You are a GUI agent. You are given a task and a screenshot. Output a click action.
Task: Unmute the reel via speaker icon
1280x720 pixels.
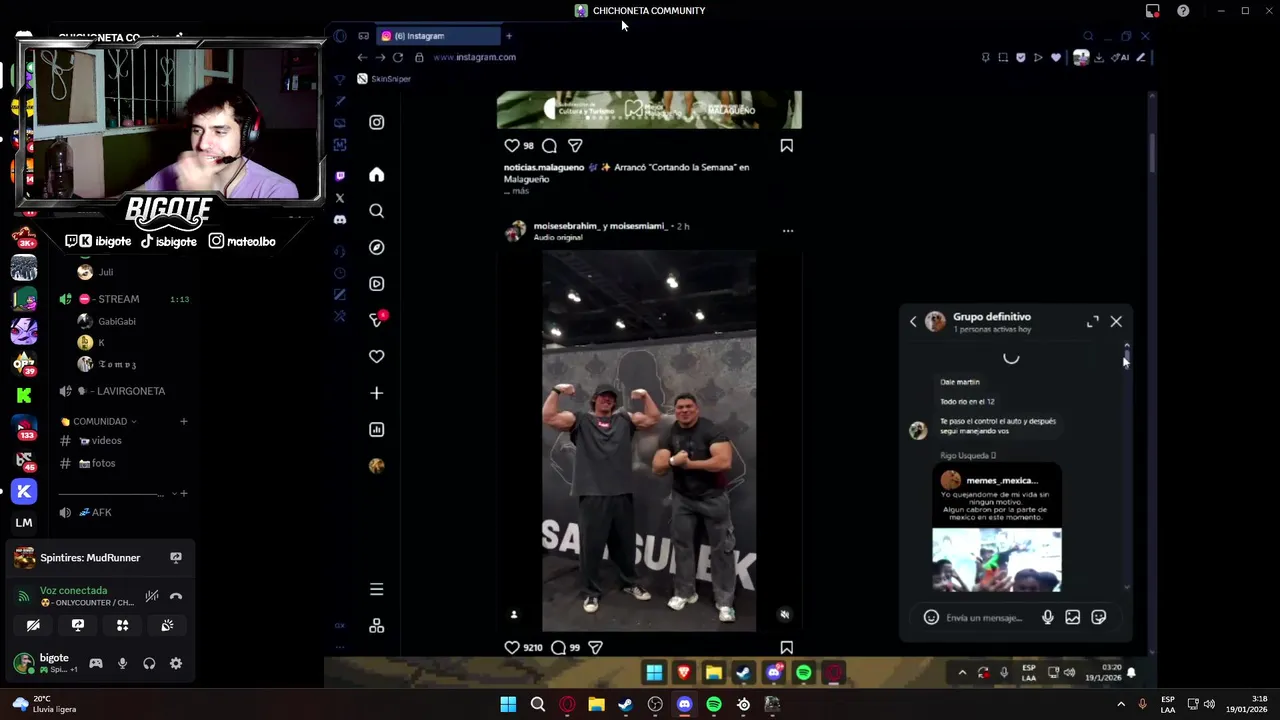[785, 615]
